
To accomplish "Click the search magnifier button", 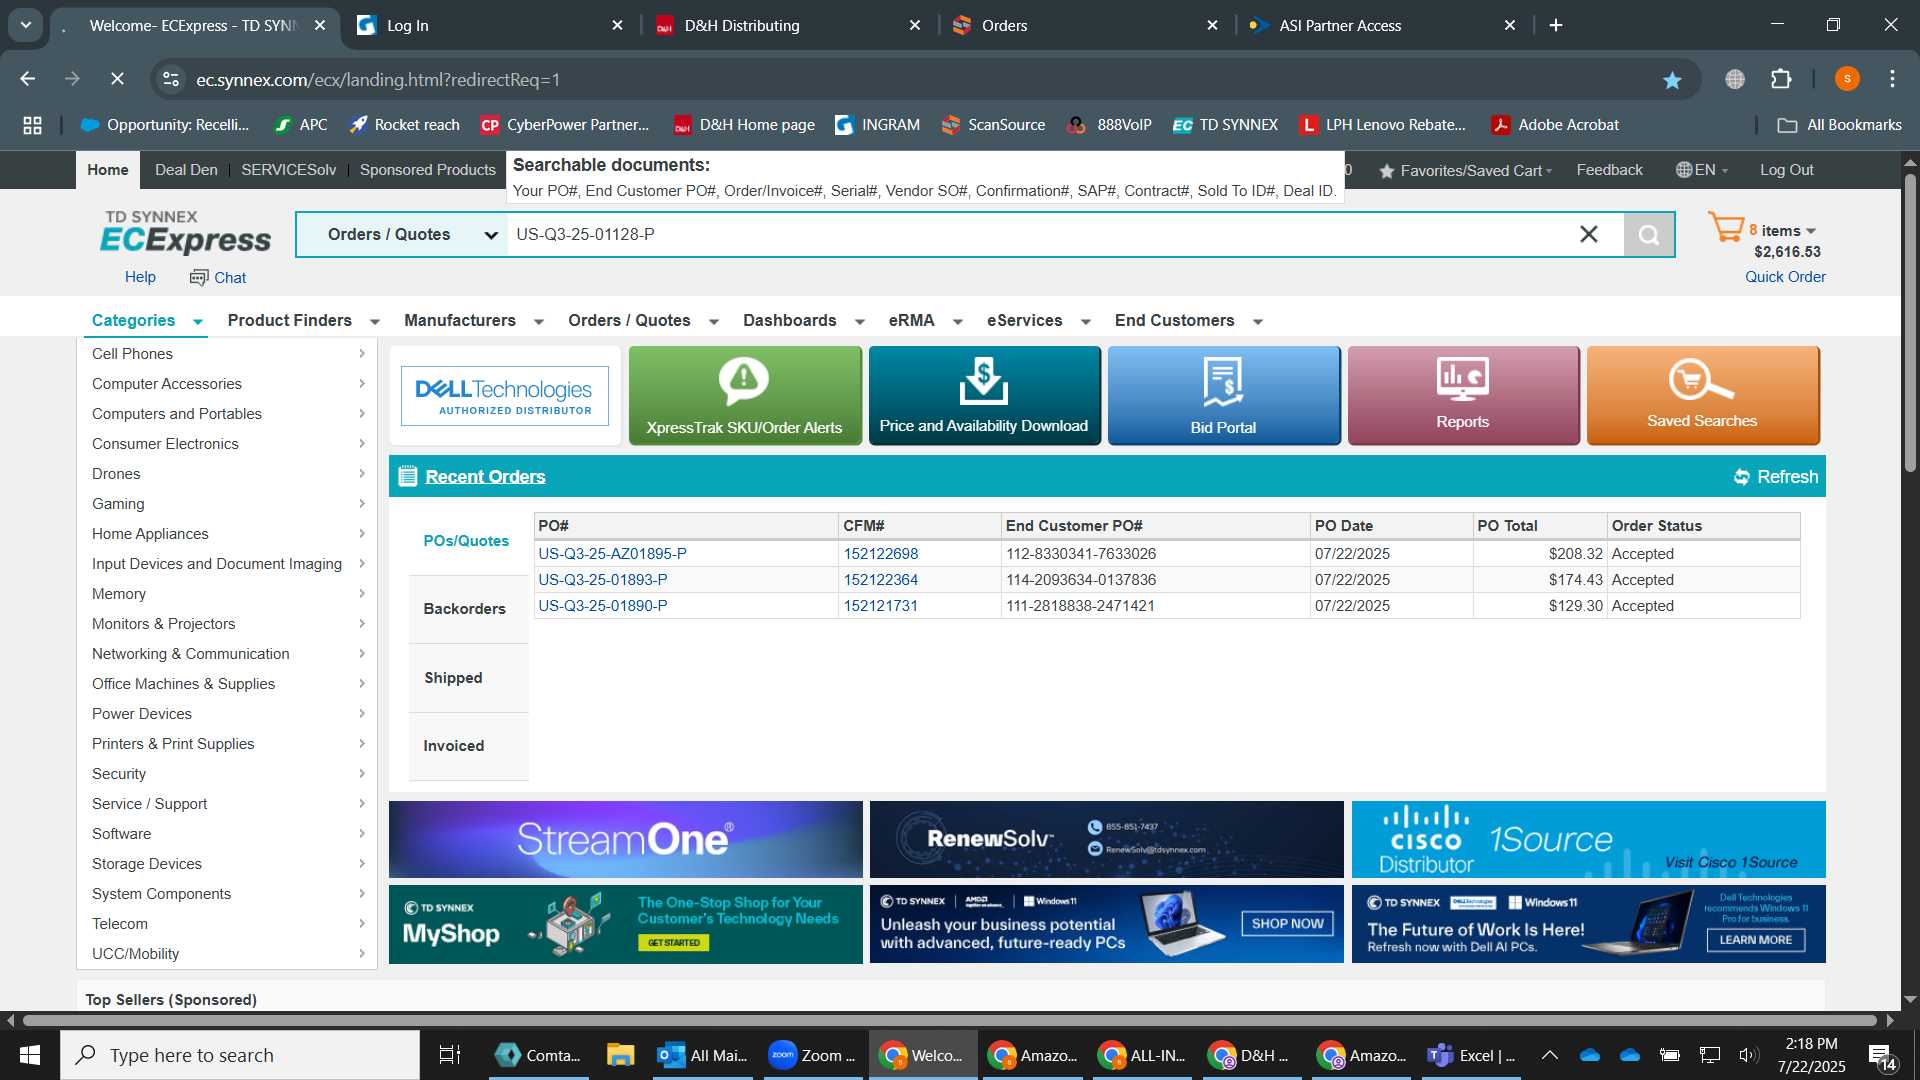I will (1649, 235).
